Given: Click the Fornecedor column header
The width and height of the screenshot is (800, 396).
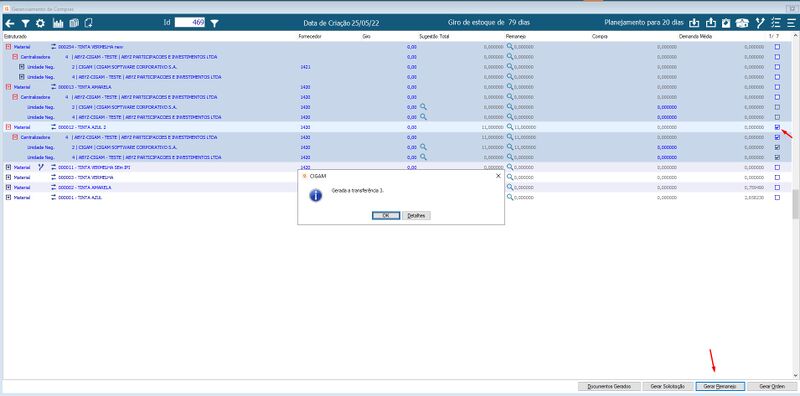Looking at the screenshot, I should coord(309,37).
